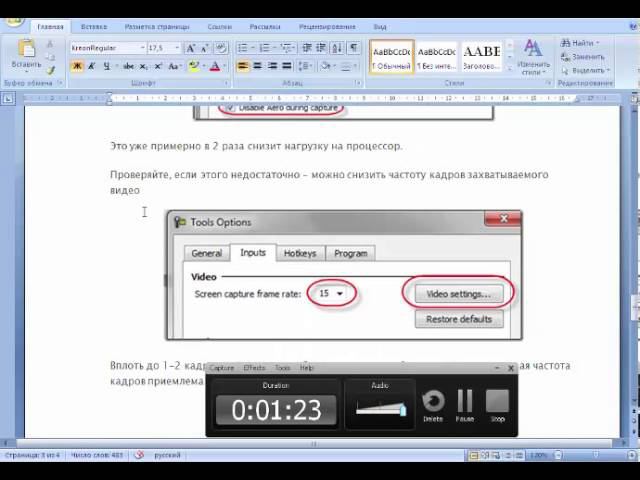Open the Вид tab
Viewport: 640px width, 480px height.
pyautogui.click(x=380, y=27)
